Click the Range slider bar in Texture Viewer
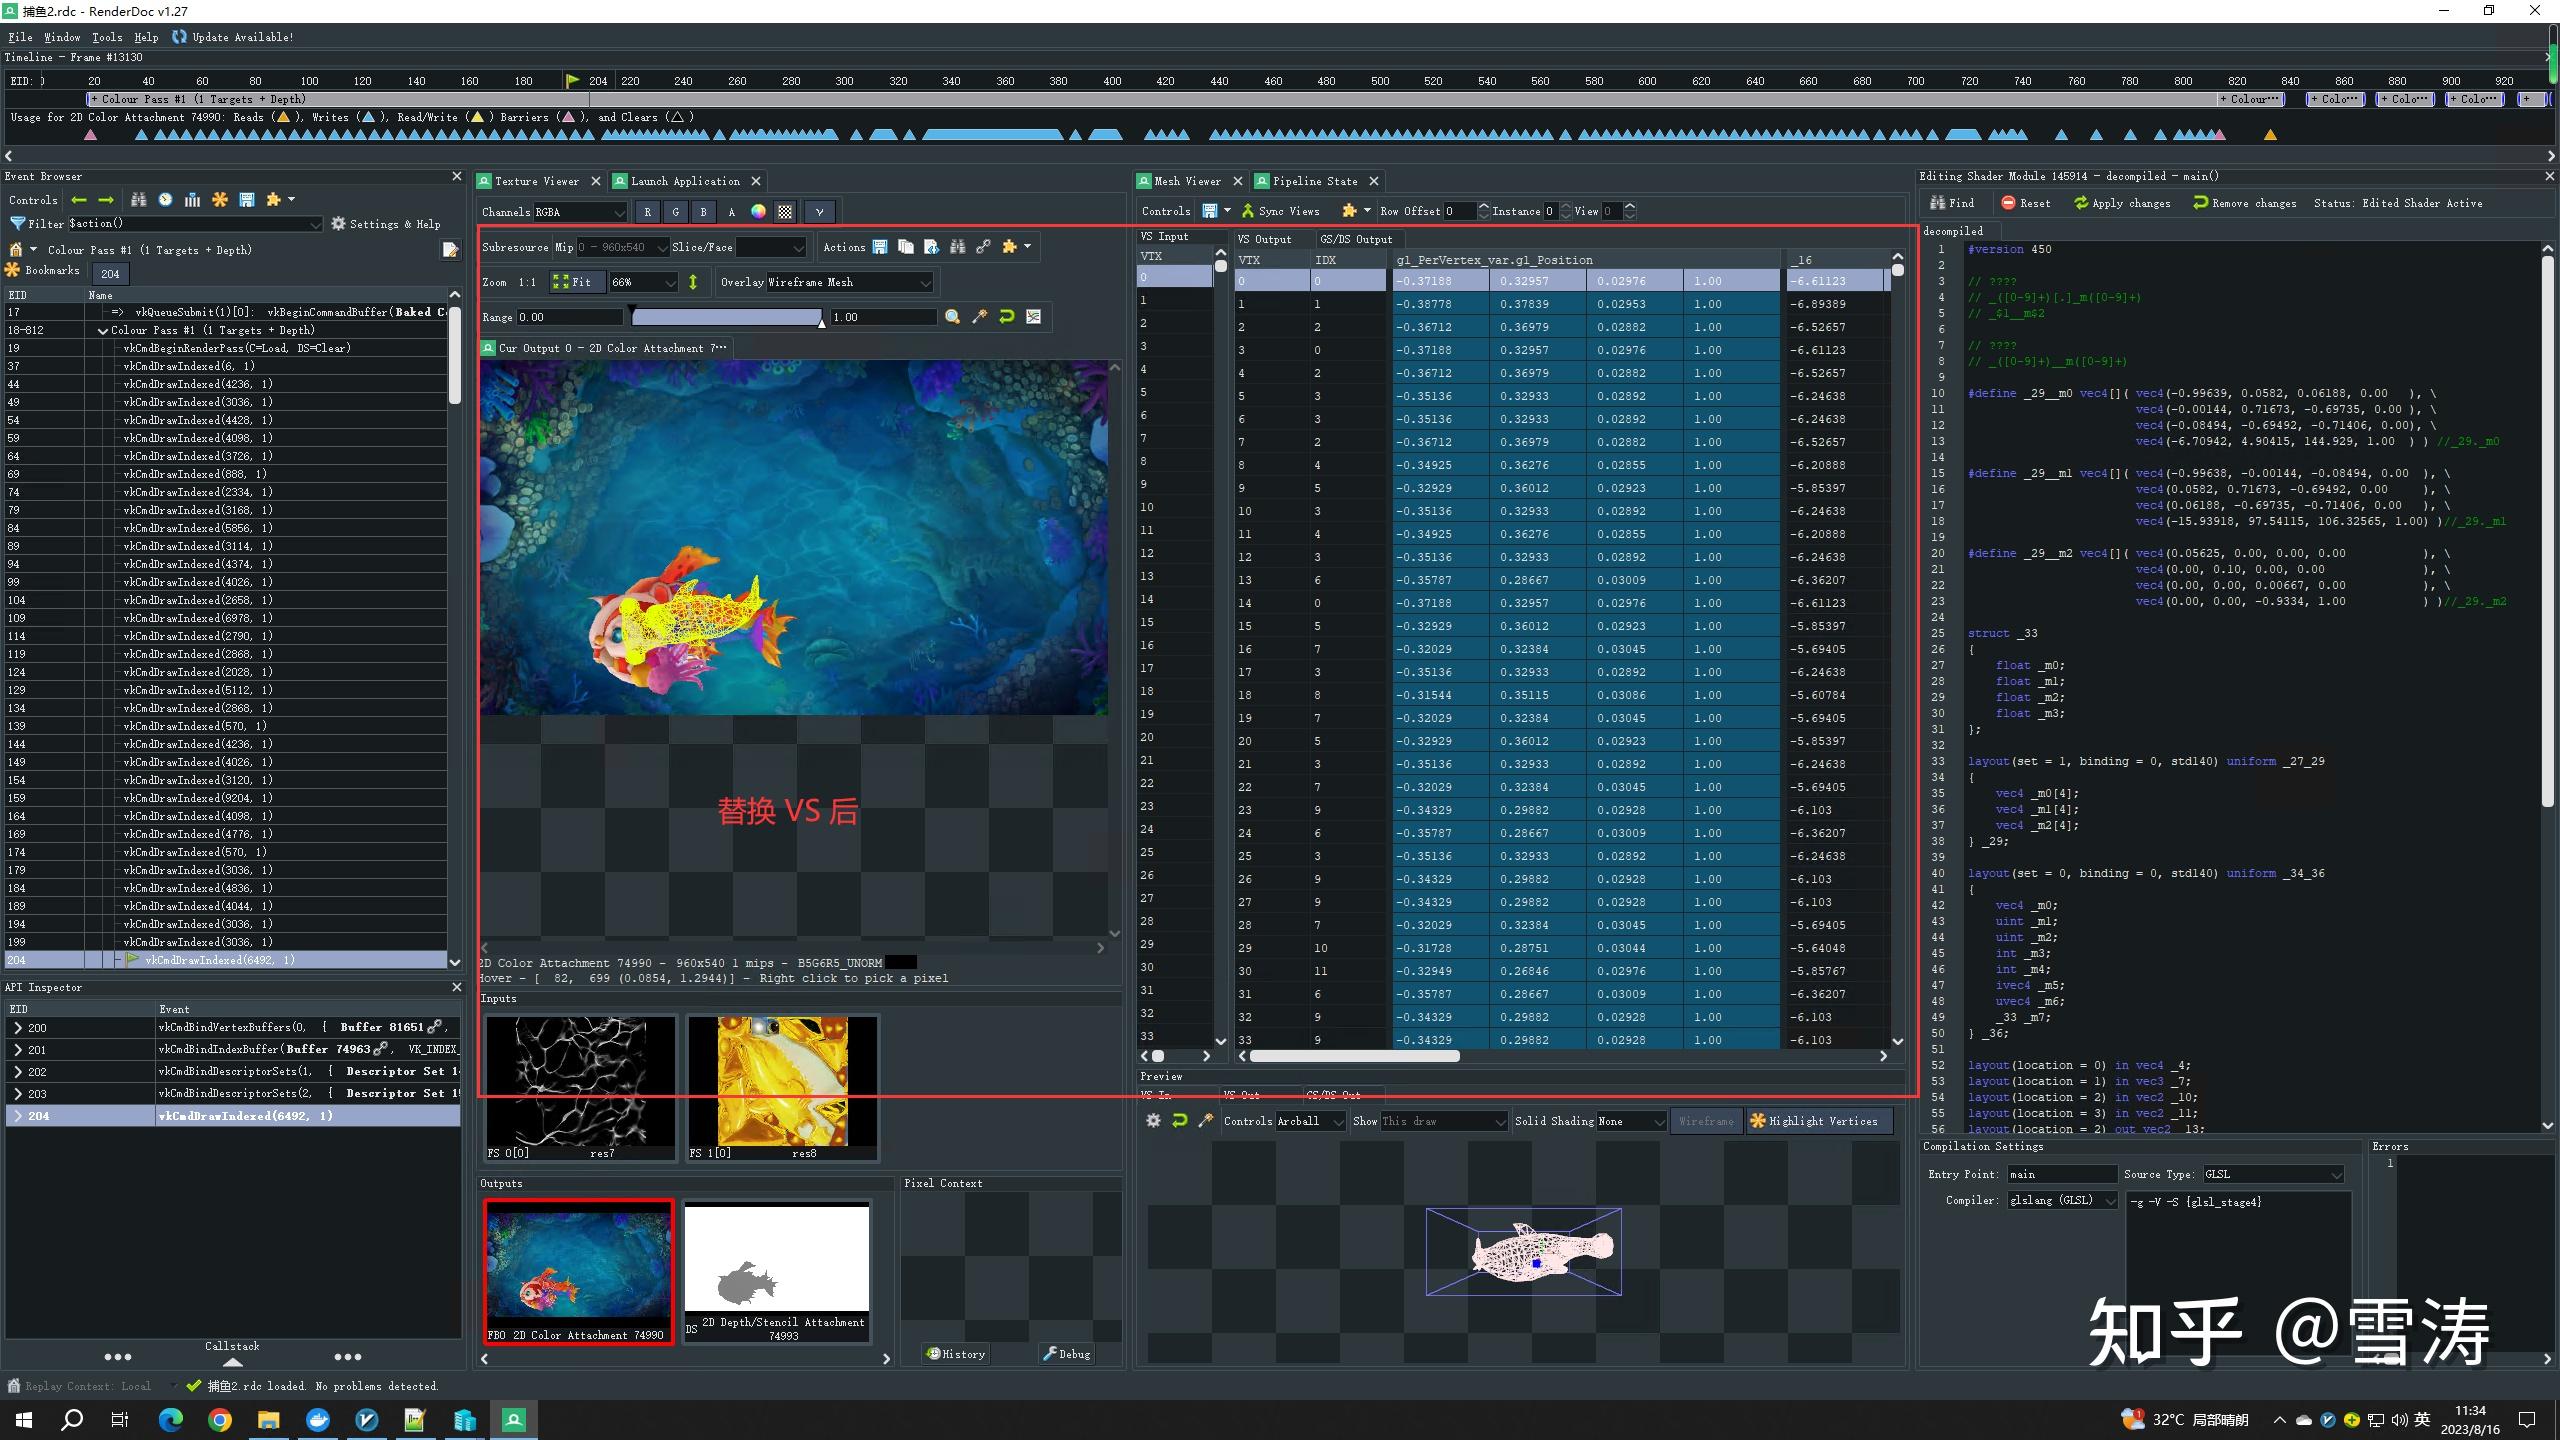The height and width of the screenshot is (1440, 2560). coord(727,317)
